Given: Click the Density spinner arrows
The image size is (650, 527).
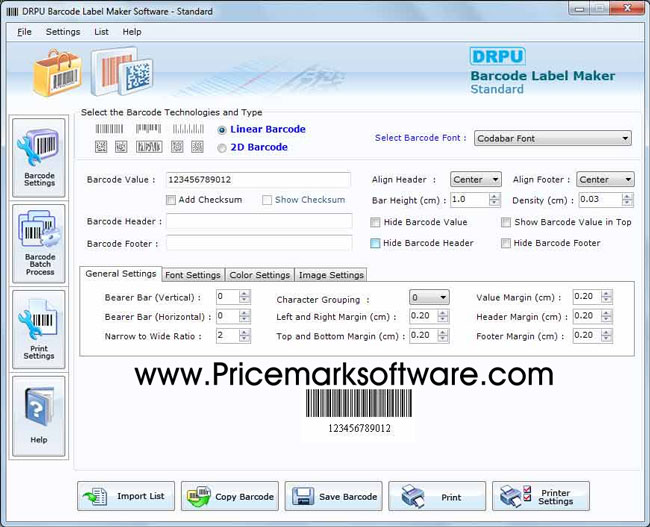Looking at the screenshot, I should (x=627, y=199).
